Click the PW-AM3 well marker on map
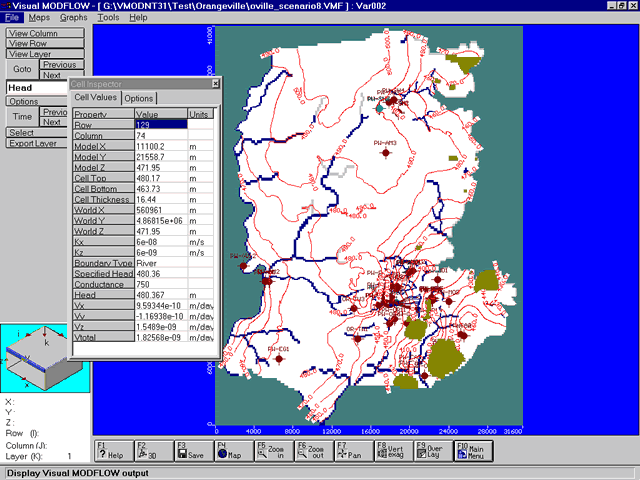 386,153
